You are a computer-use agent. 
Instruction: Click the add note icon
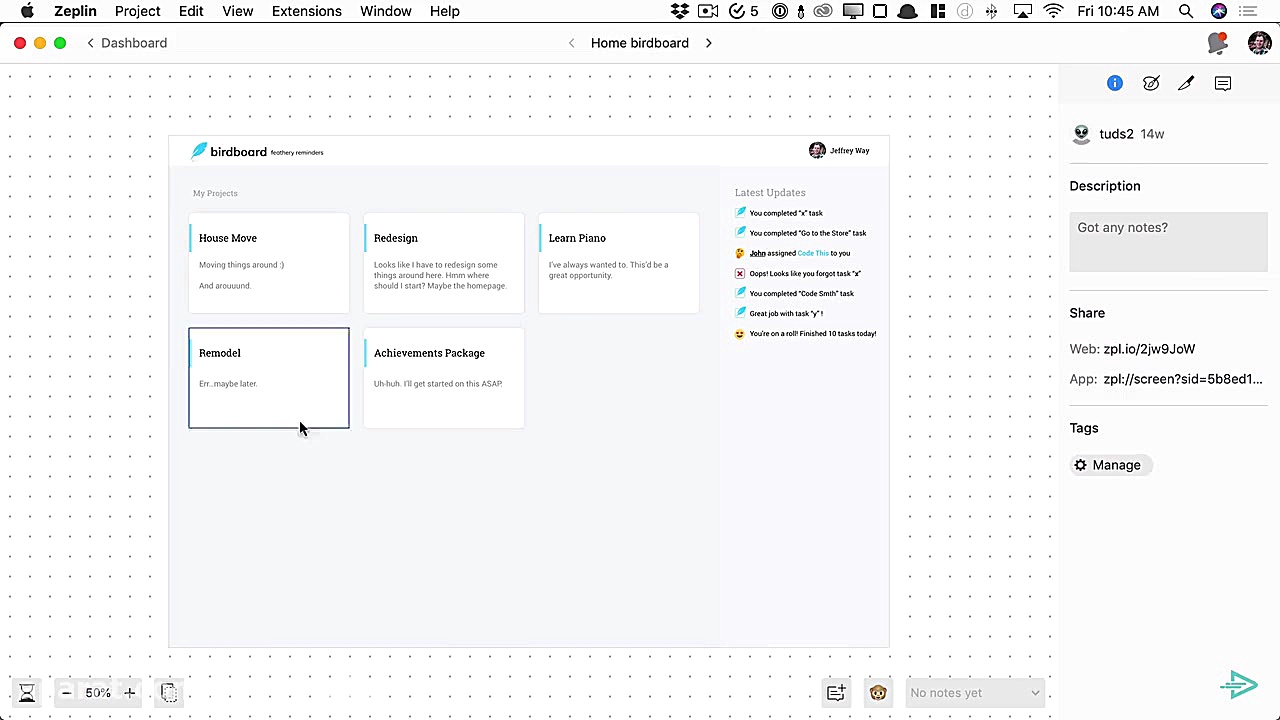pyautogui.click(x=836, y=692)
